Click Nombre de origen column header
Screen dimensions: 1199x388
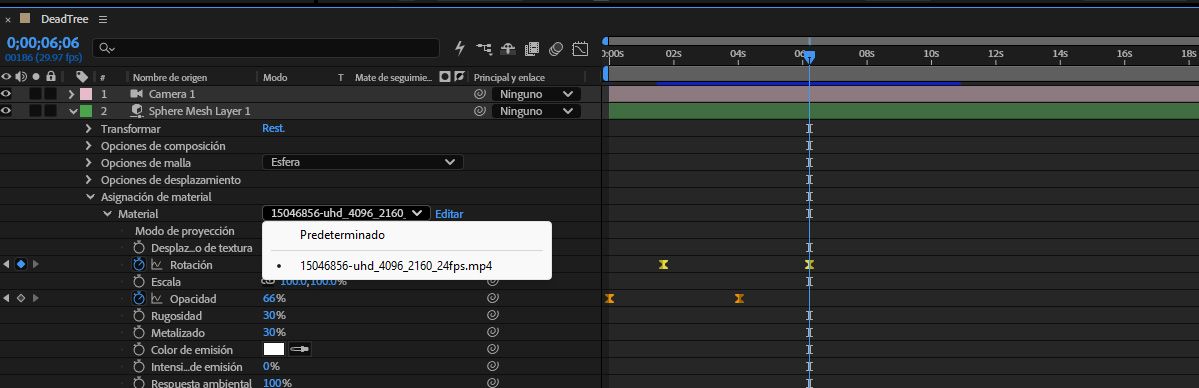pyautogui.click(x=170, y=77)
